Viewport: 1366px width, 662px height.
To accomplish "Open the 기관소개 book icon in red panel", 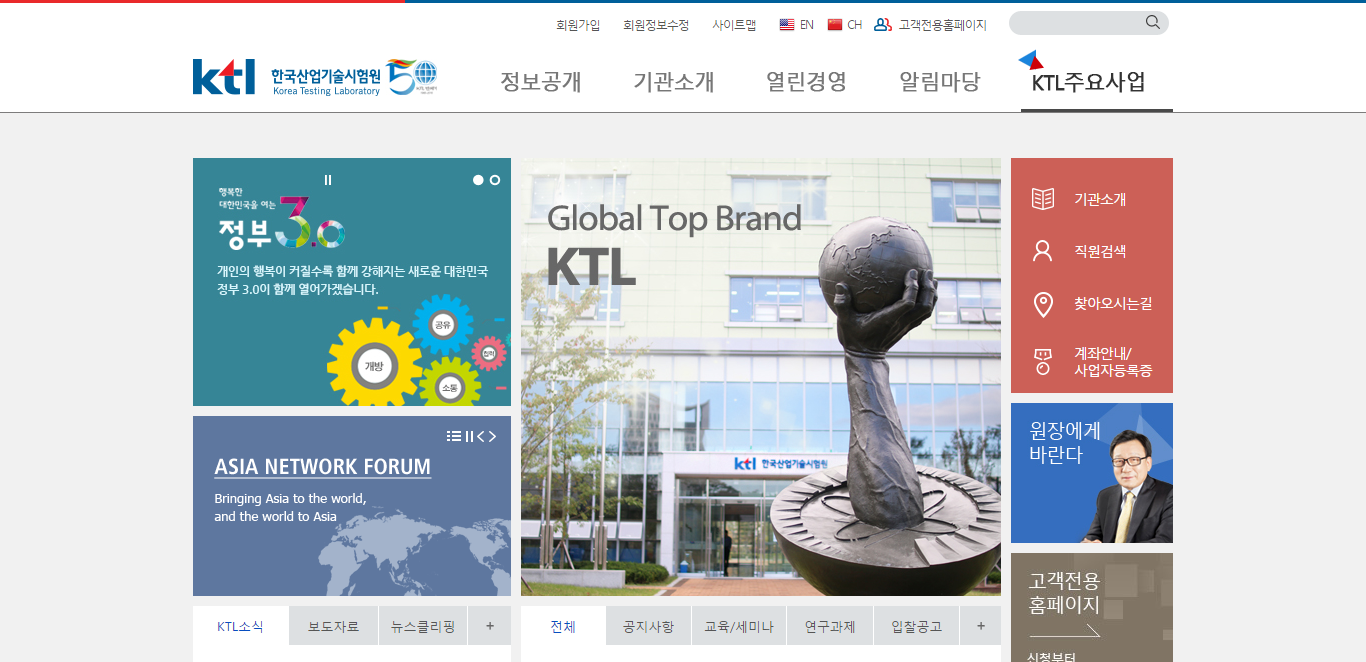I will pos(1043,199).
